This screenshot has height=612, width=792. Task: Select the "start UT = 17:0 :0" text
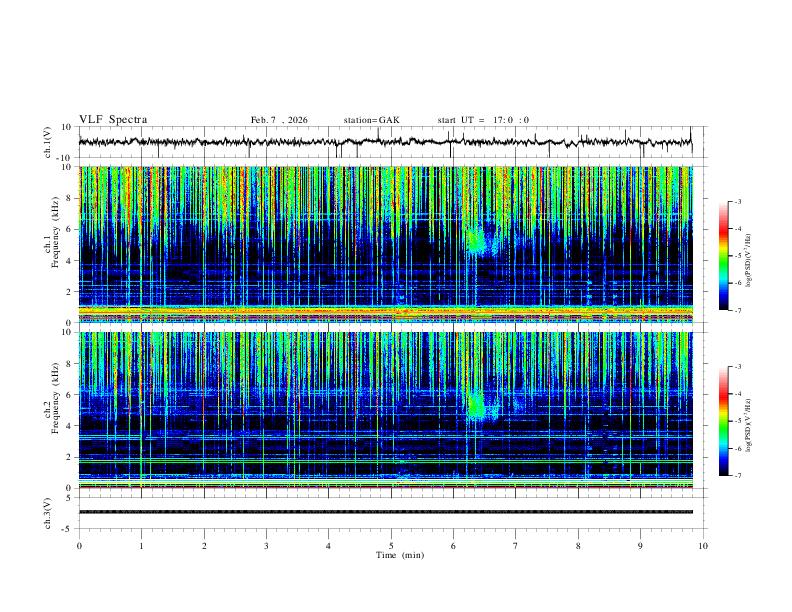pyautogui.click(x=483, y=120)
